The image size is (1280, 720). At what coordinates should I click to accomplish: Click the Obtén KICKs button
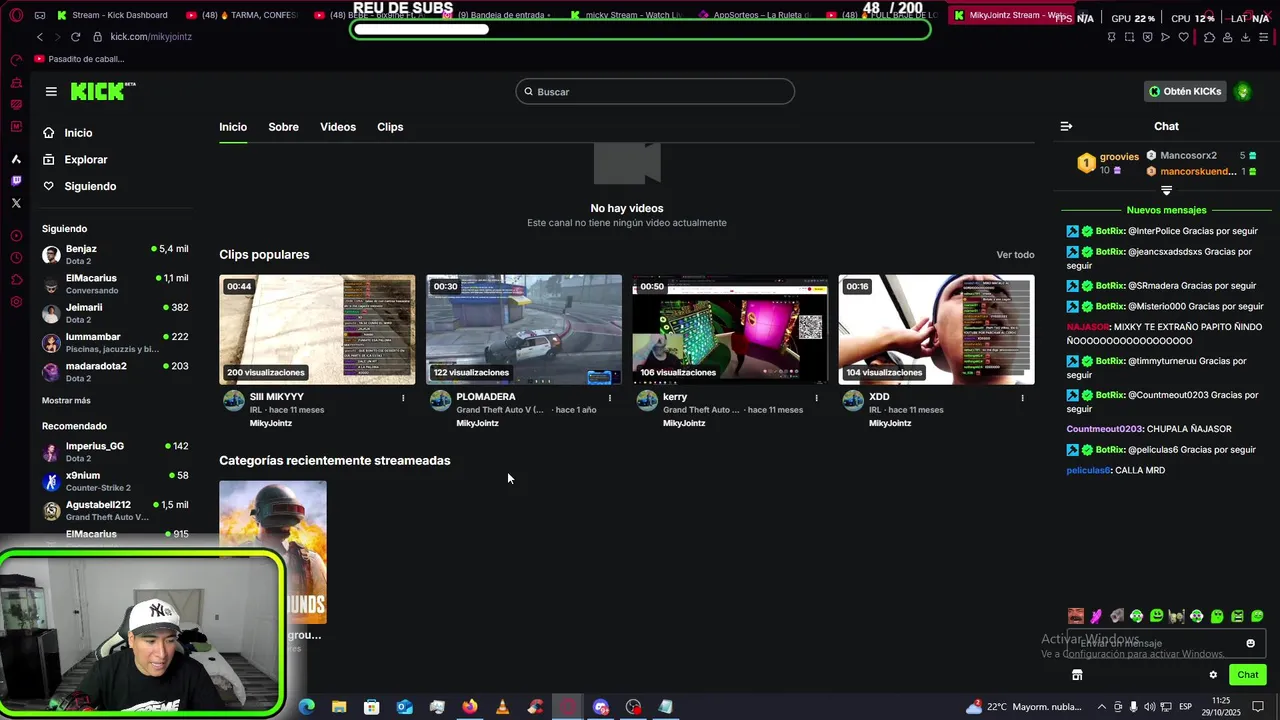click(x=1185, y=91)
